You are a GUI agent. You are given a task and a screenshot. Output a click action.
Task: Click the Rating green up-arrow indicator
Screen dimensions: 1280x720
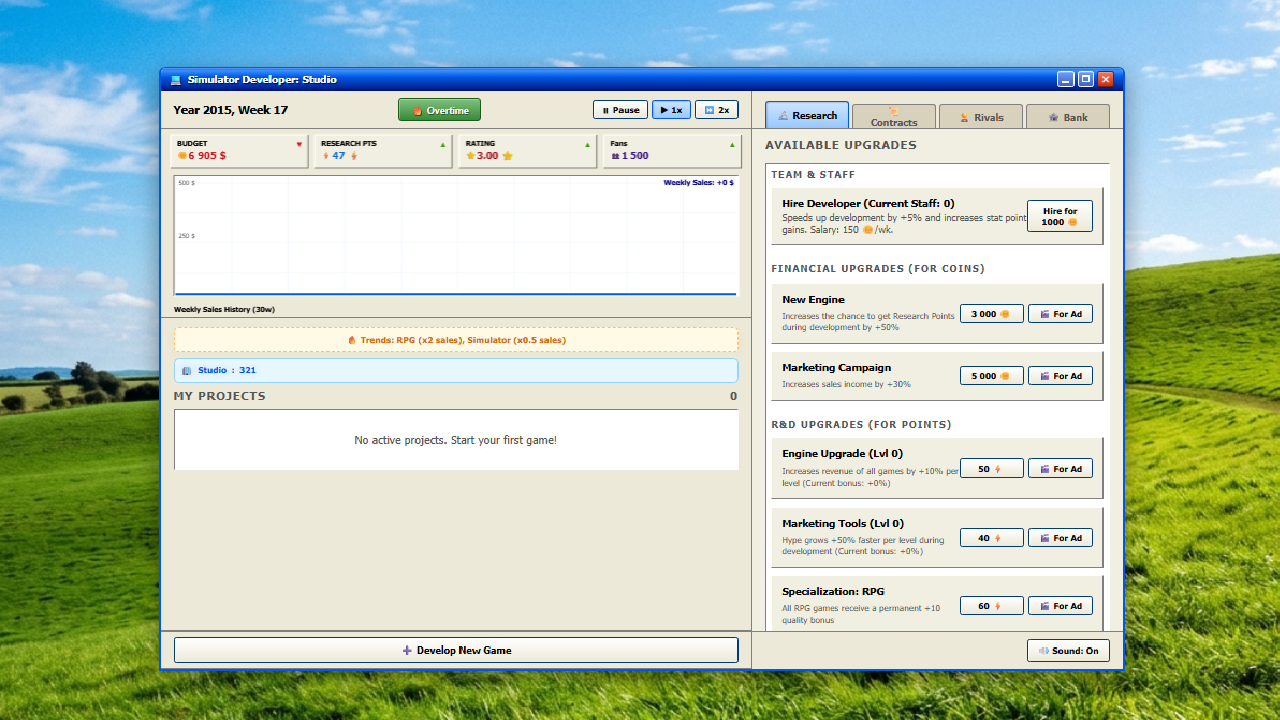[x=587, y=144]
